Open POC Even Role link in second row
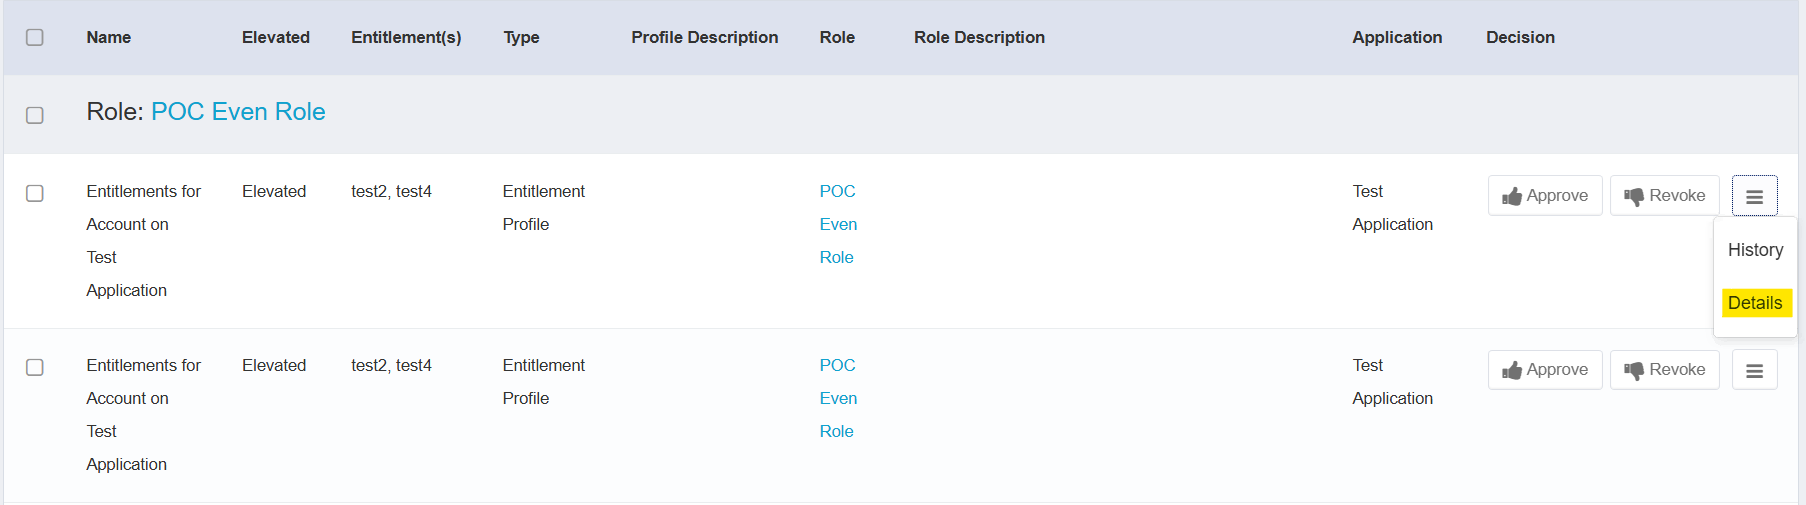This screenshot has width=1806, height=505. tap(838, 398)
